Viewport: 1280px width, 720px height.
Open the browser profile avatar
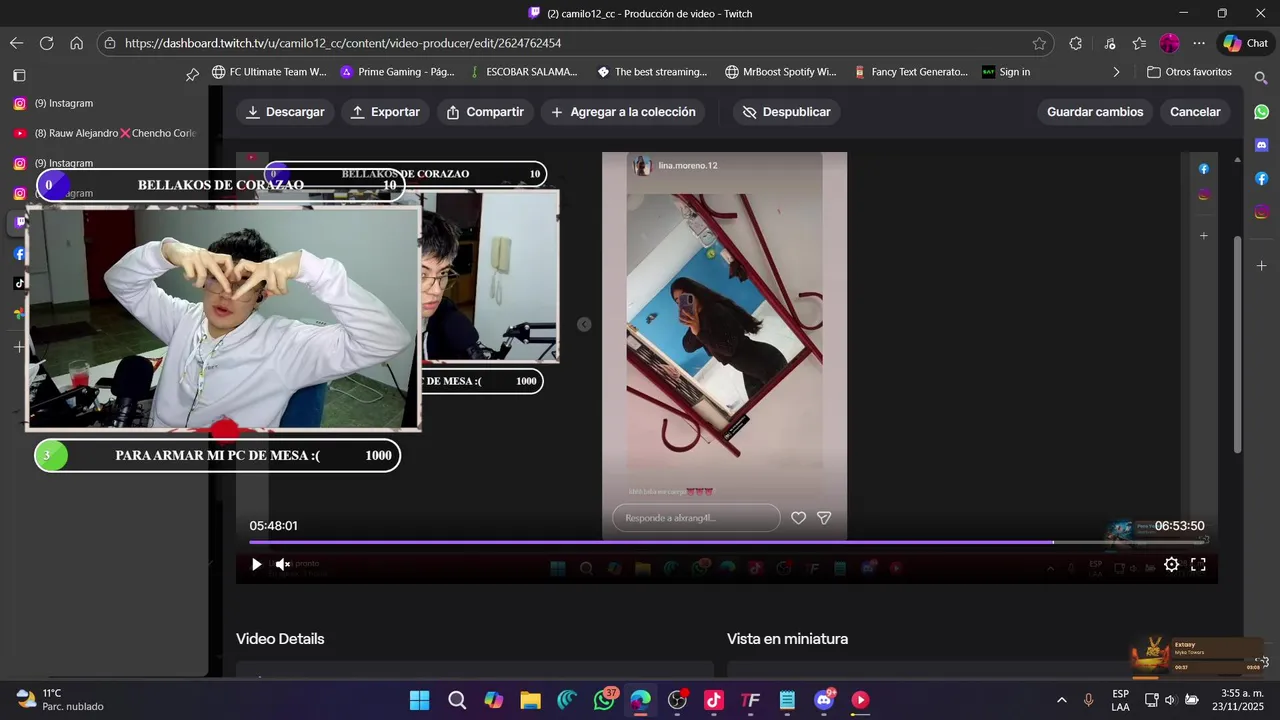tap(1169, 43)
